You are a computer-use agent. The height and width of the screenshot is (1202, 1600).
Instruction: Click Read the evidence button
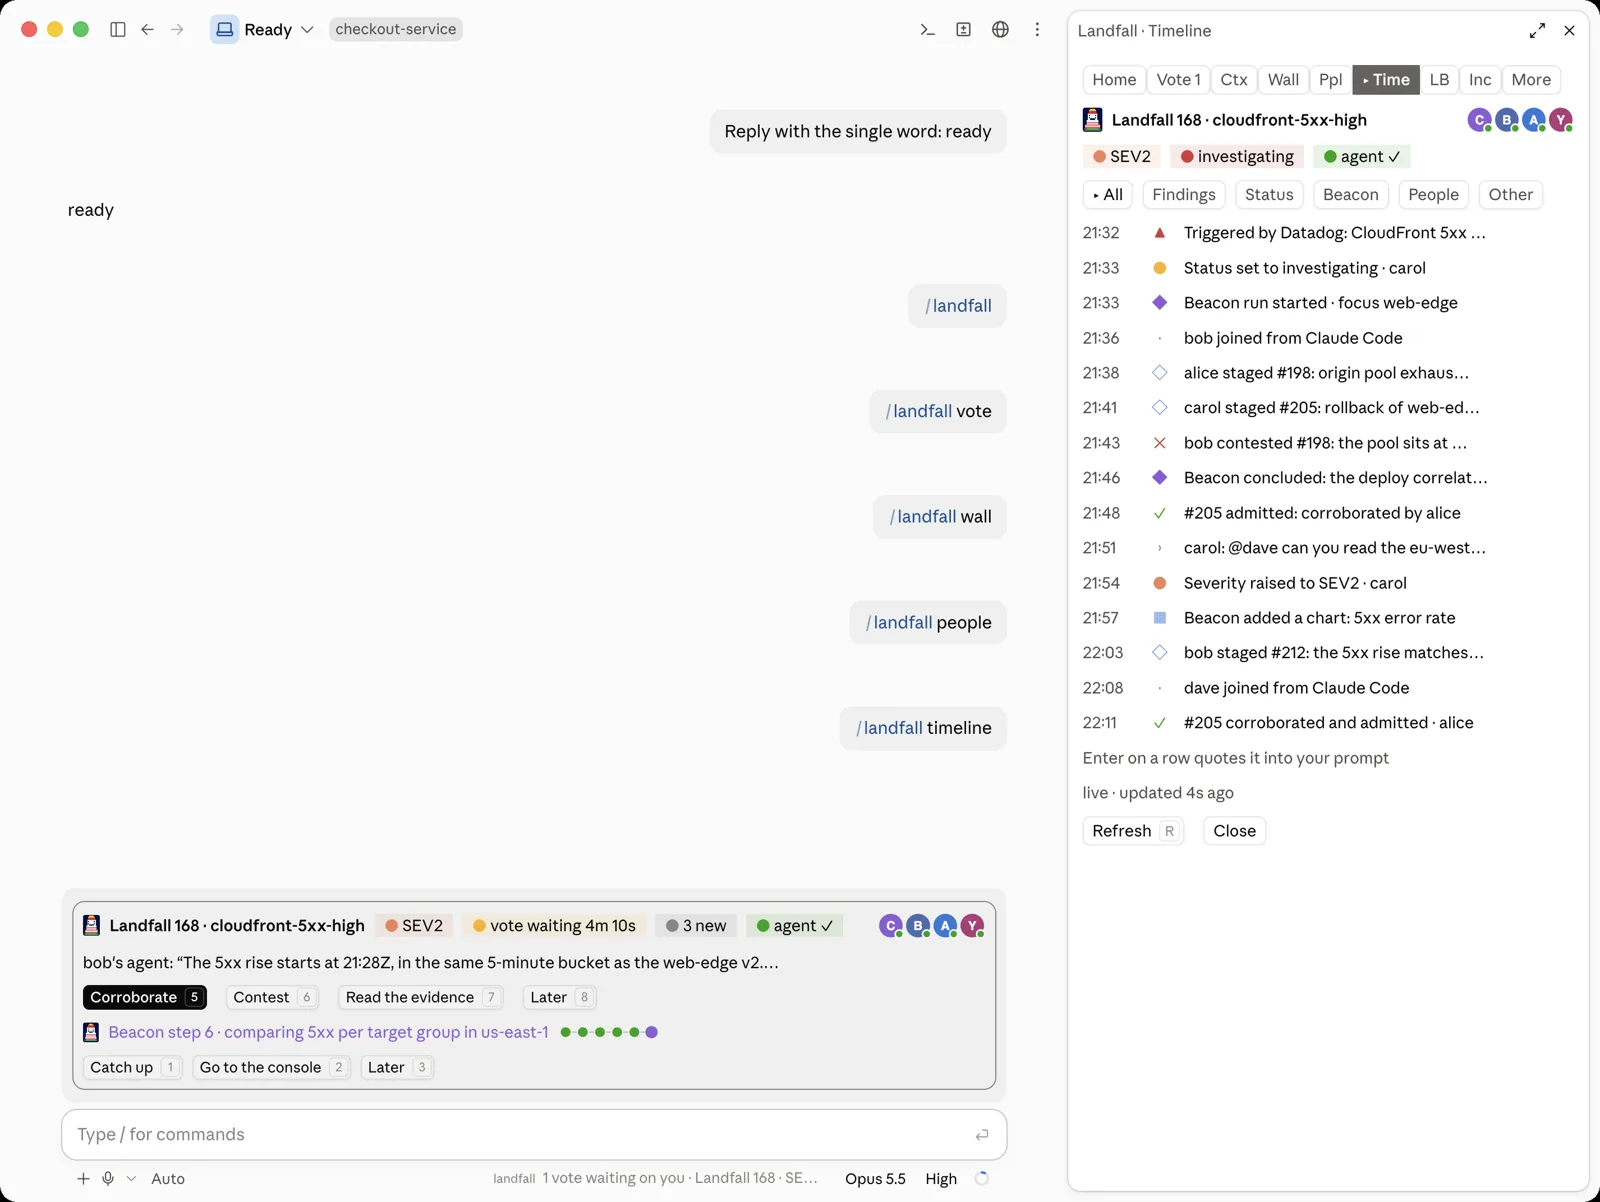[x=421, y=998]
